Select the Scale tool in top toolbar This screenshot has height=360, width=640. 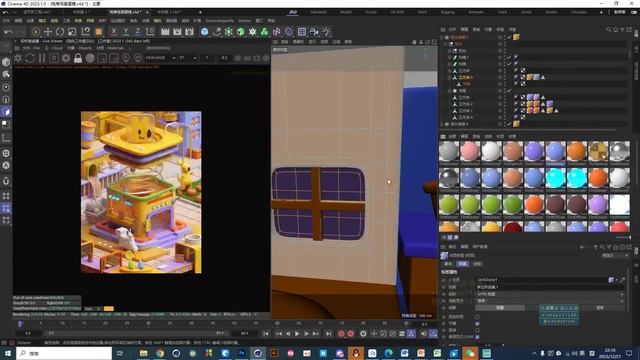(72, 31)
